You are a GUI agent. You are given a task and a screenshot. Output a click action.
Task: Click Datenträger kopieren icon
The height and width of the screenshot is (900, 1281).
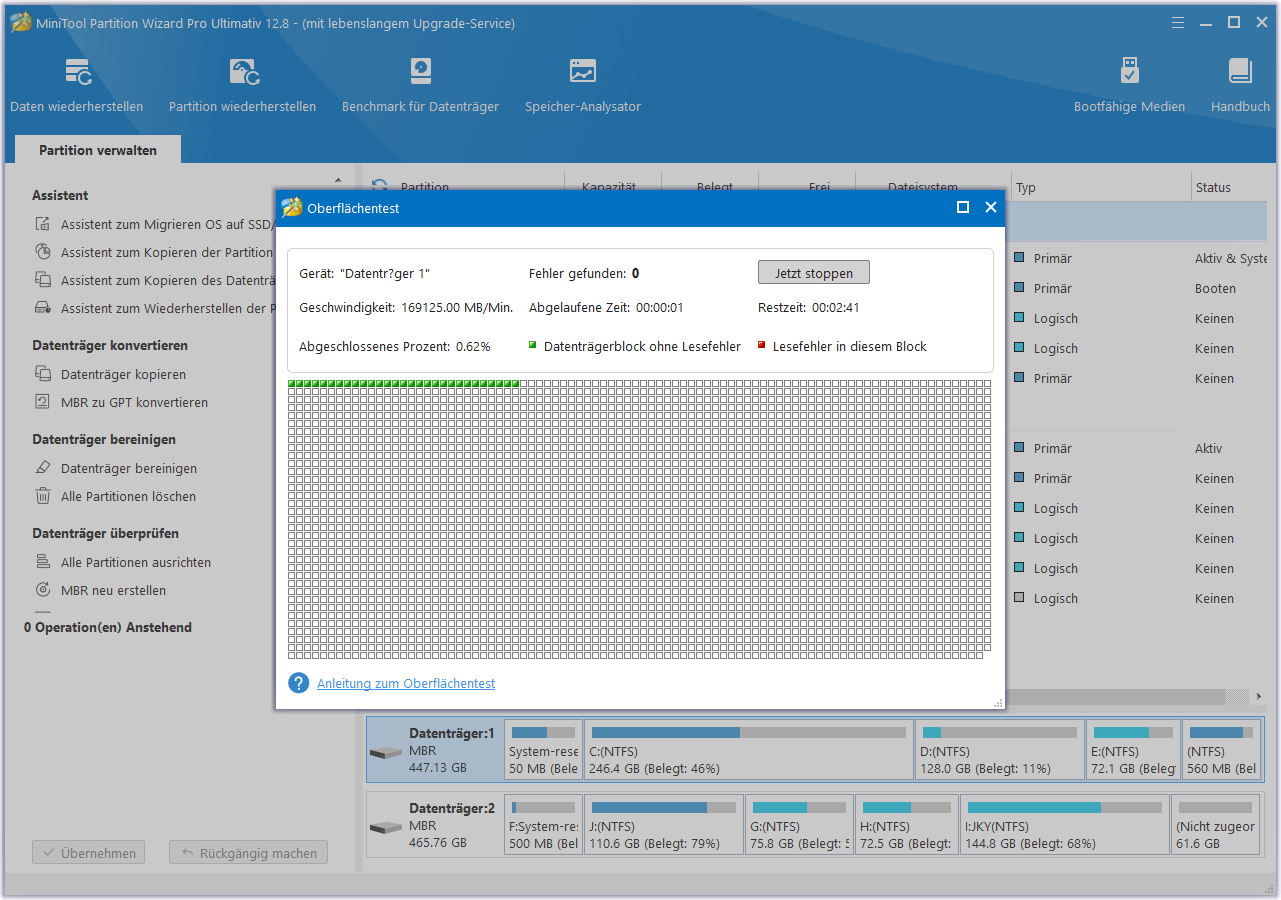pyautogui.click(x=43, y=374)
